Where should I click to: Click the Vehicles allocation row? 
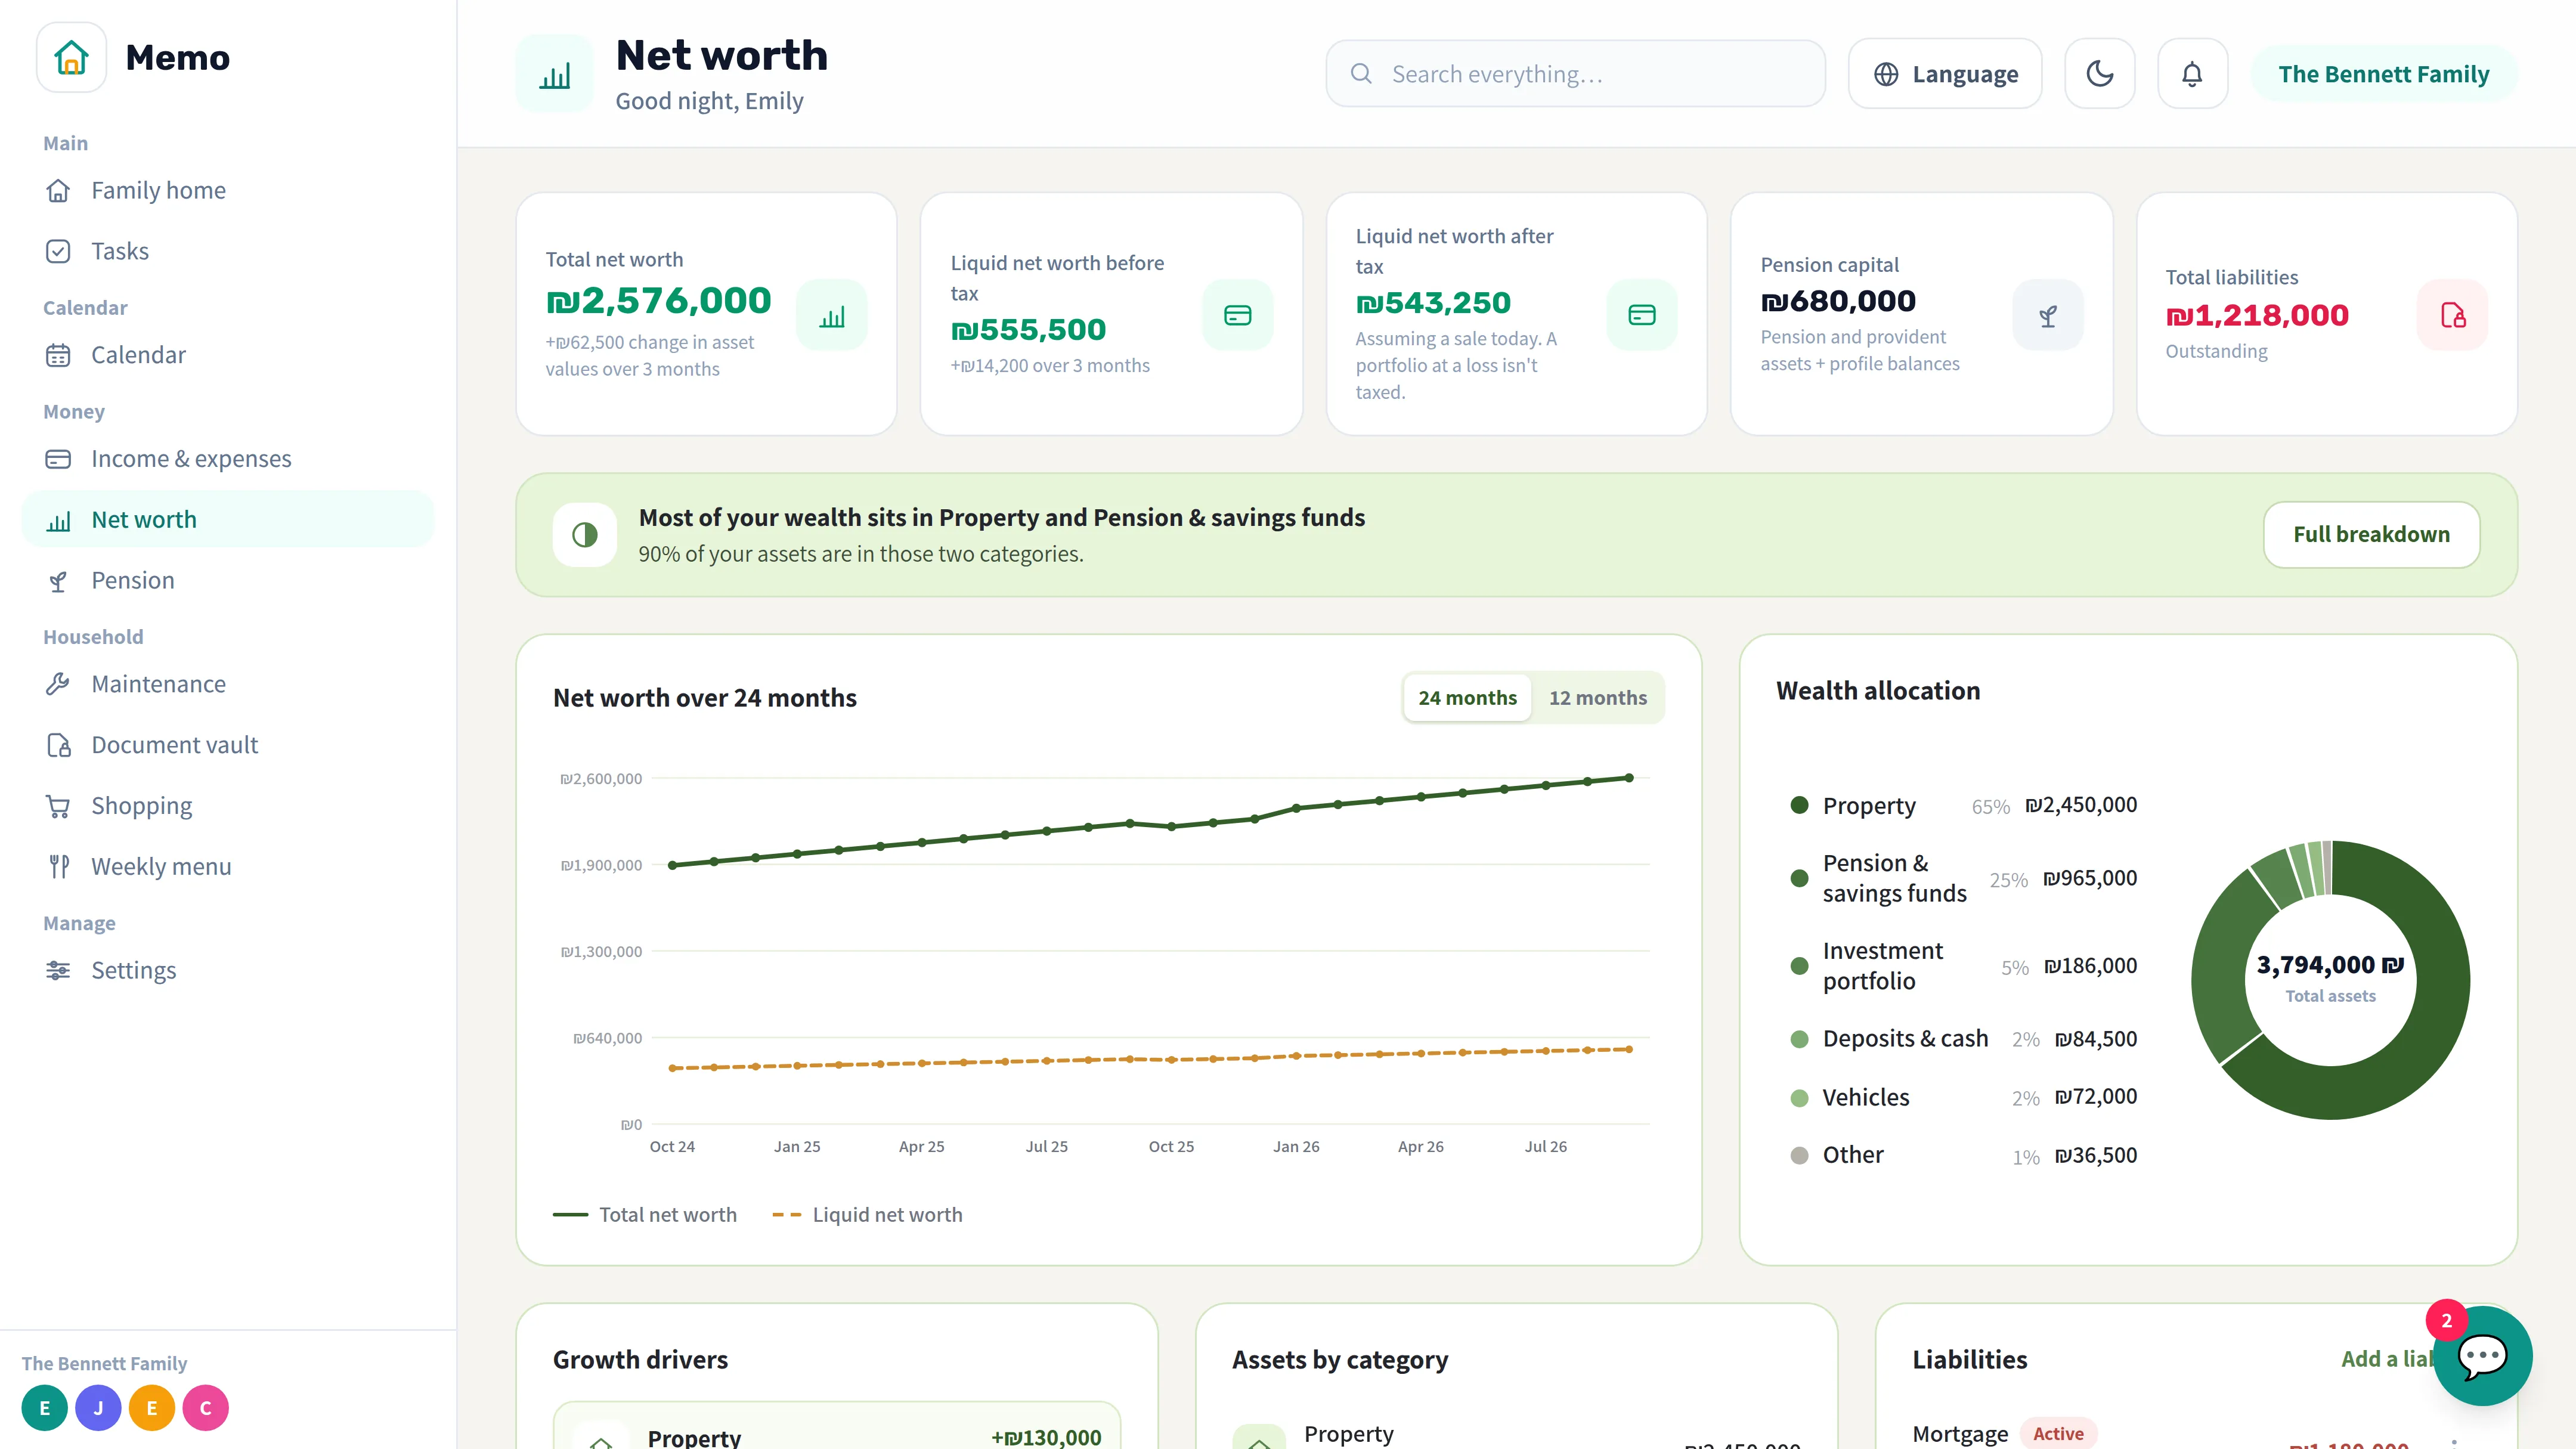point(1963,1098)
